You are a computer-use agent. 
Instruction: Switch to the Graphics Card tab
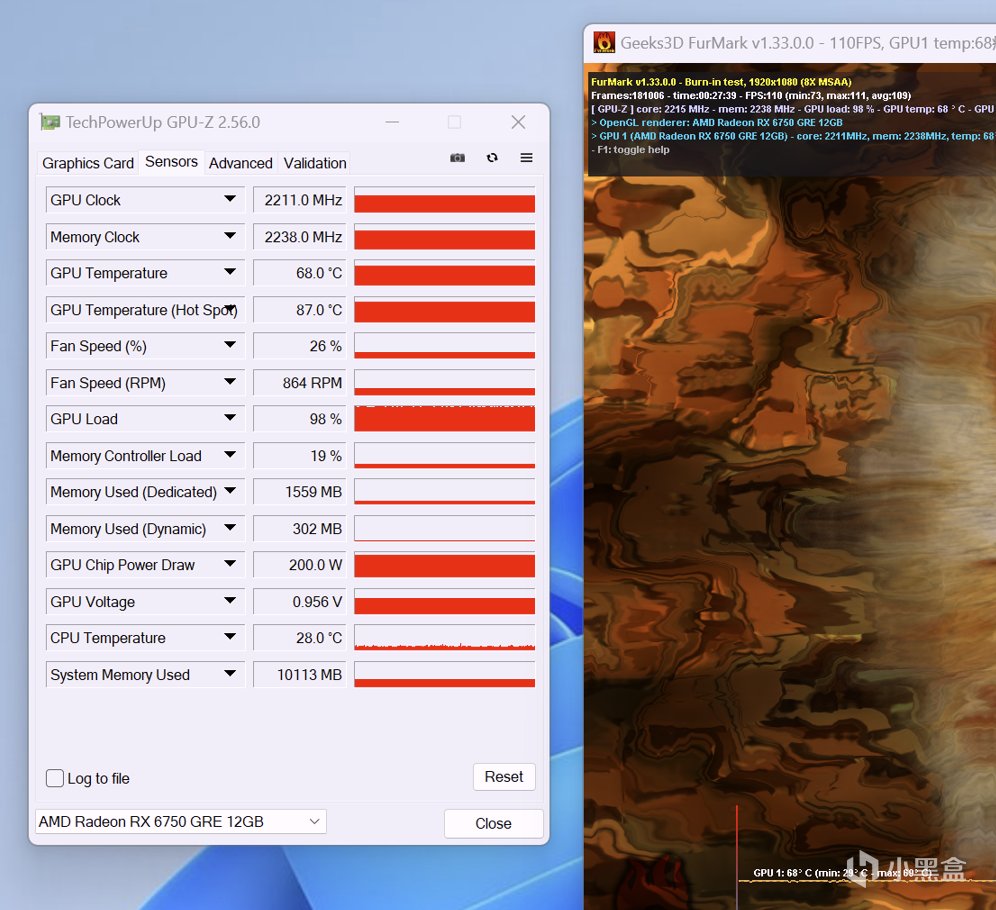tap(88, 163)
